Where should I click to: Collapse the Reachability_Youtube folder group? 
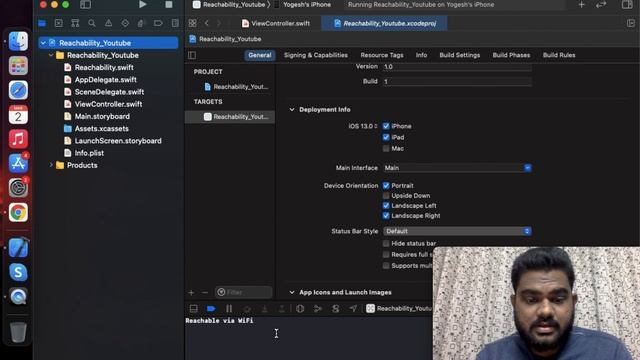click(51, 55)
